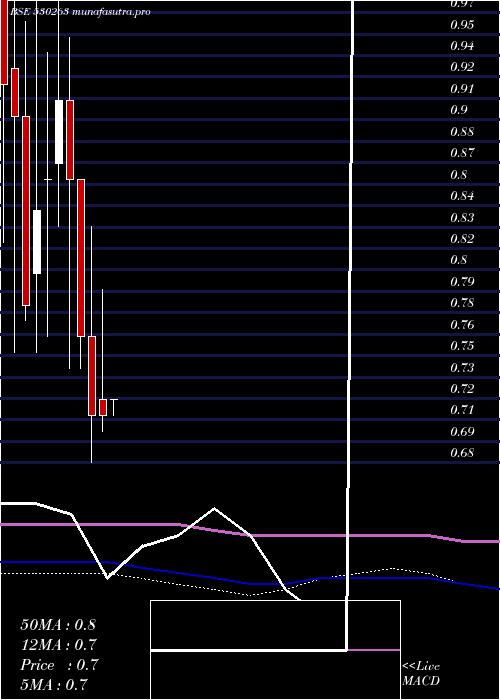Screen dimensions: 500x700
Task: Select the 0.71 price axis label
Action: pyautogui.click(x=462, y=410)
